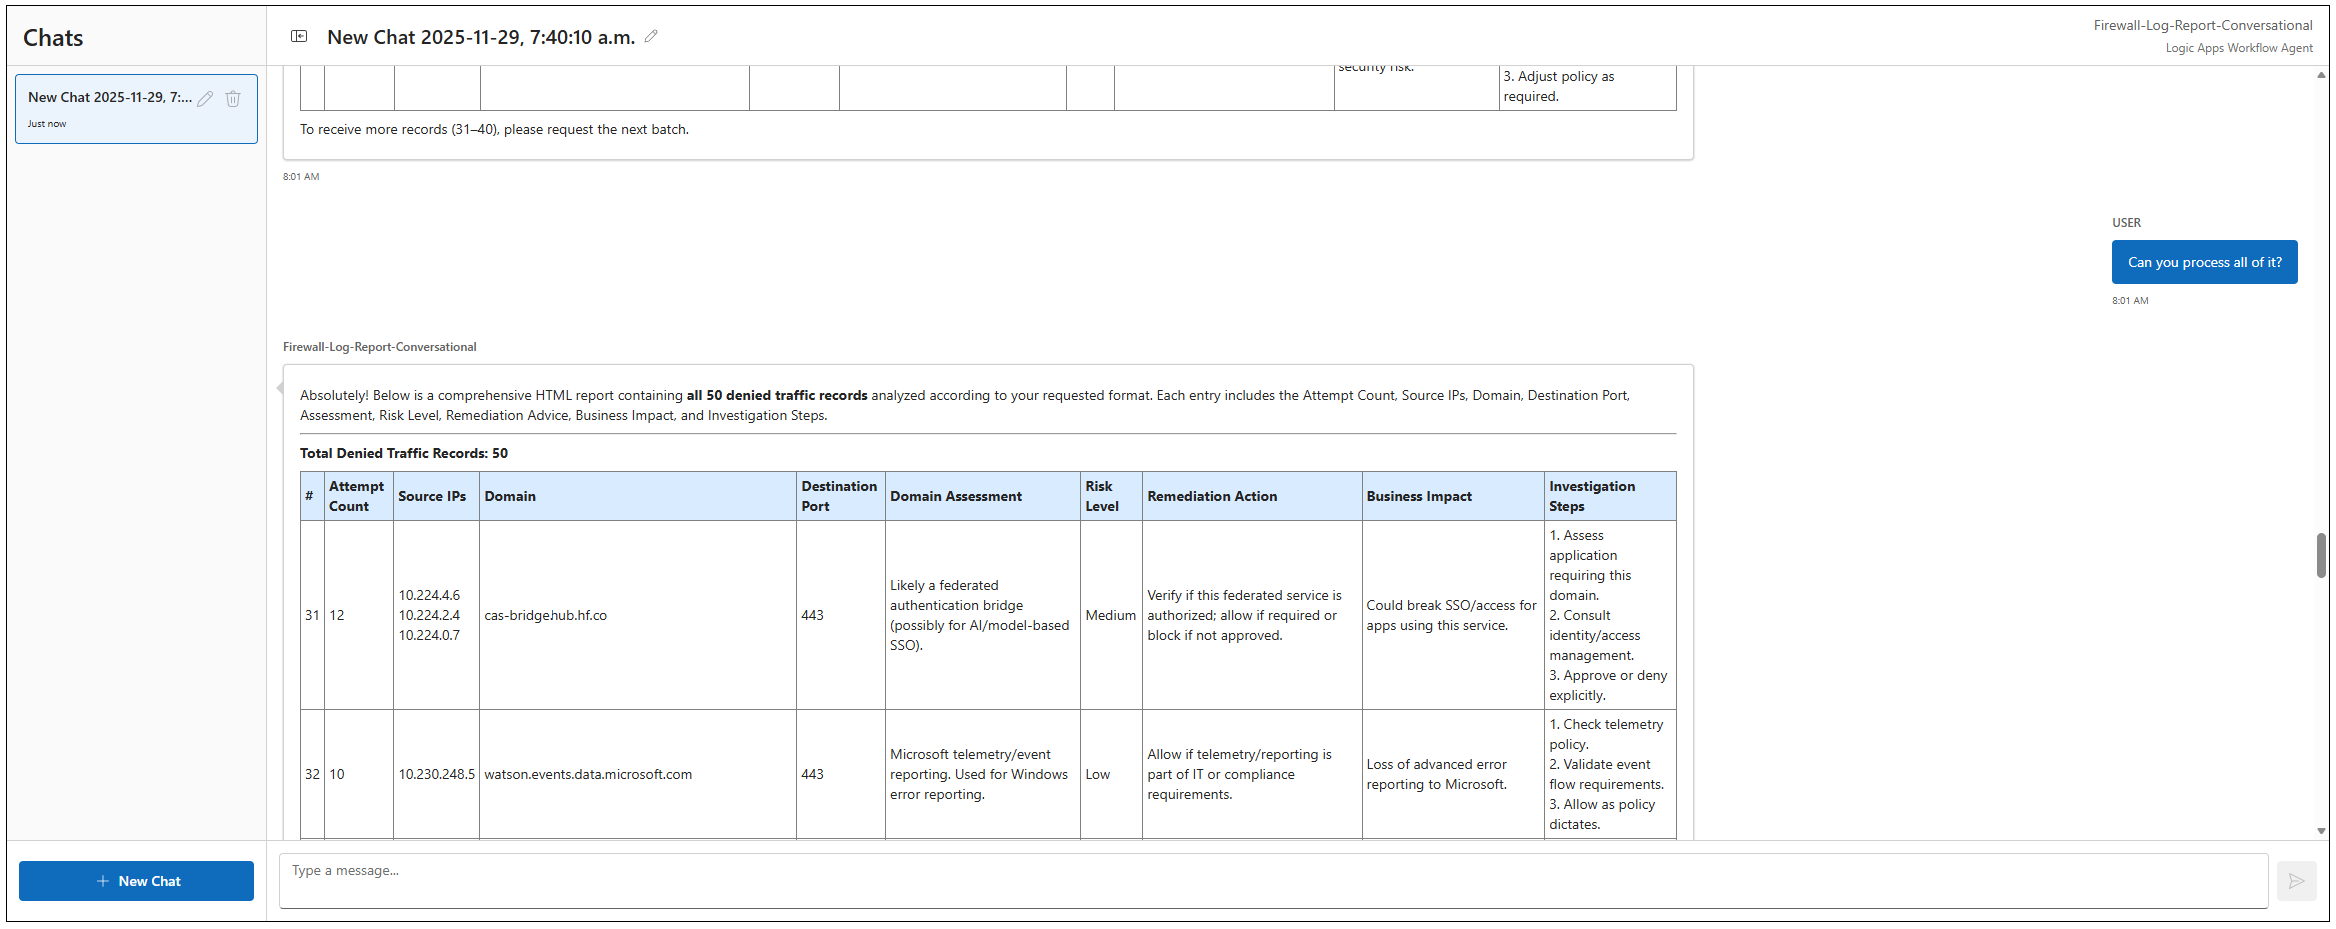Select the cas-bridge.hub.hf.co domain cell
Screen dimensions: 2336x929
click(545, 616)
